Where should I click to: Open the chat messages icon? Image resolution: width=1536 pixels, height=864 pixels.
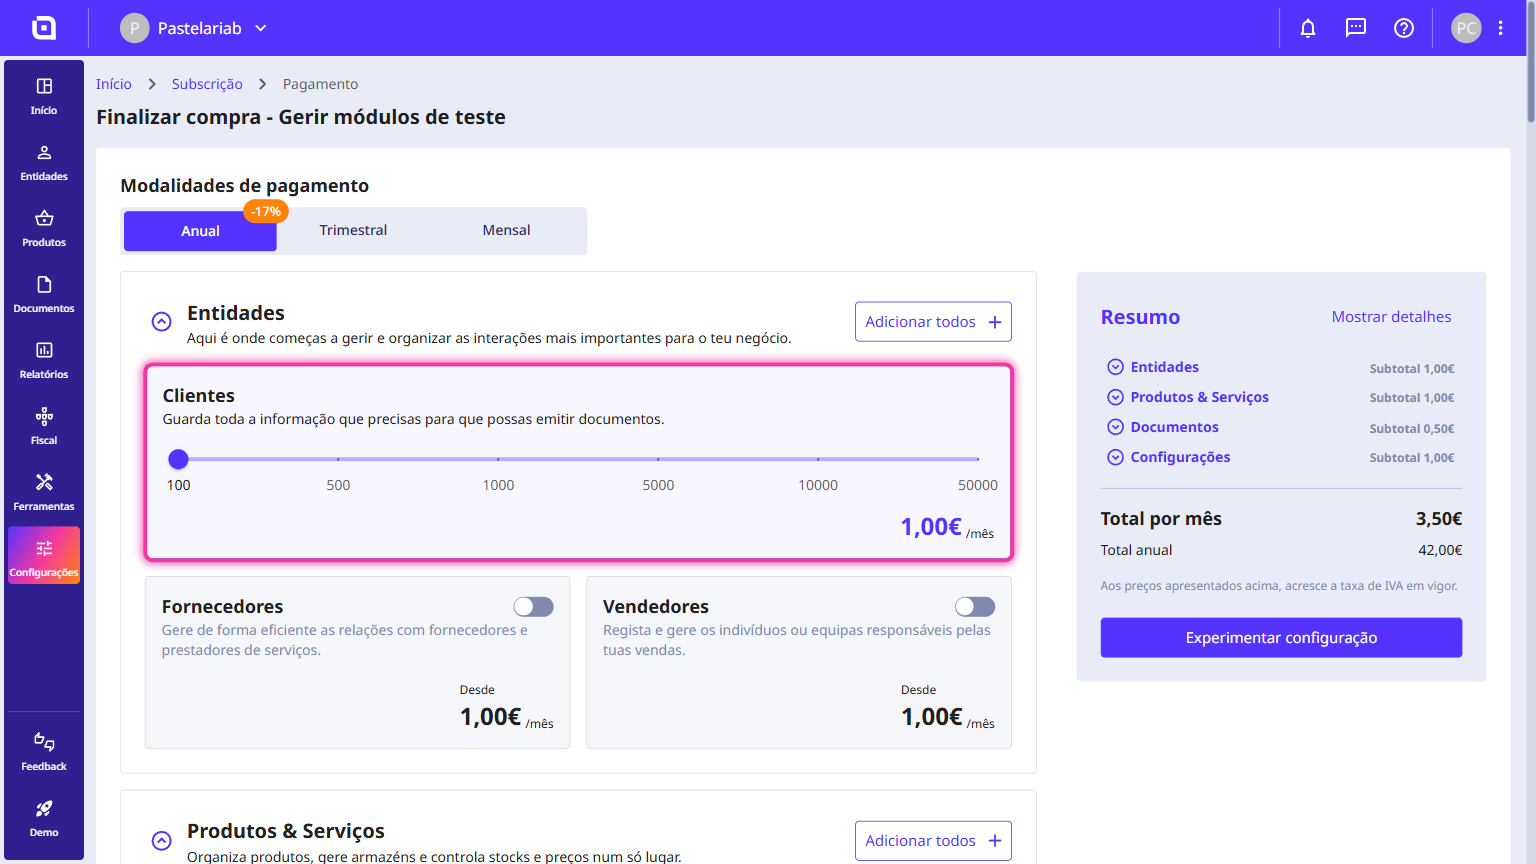[1356, 28]
